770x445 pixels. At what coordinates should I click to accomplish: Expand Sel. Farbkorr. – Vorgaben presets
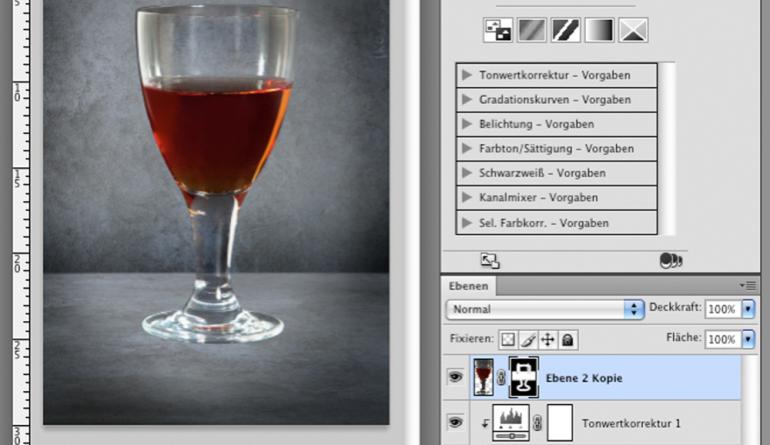point(467,222)
